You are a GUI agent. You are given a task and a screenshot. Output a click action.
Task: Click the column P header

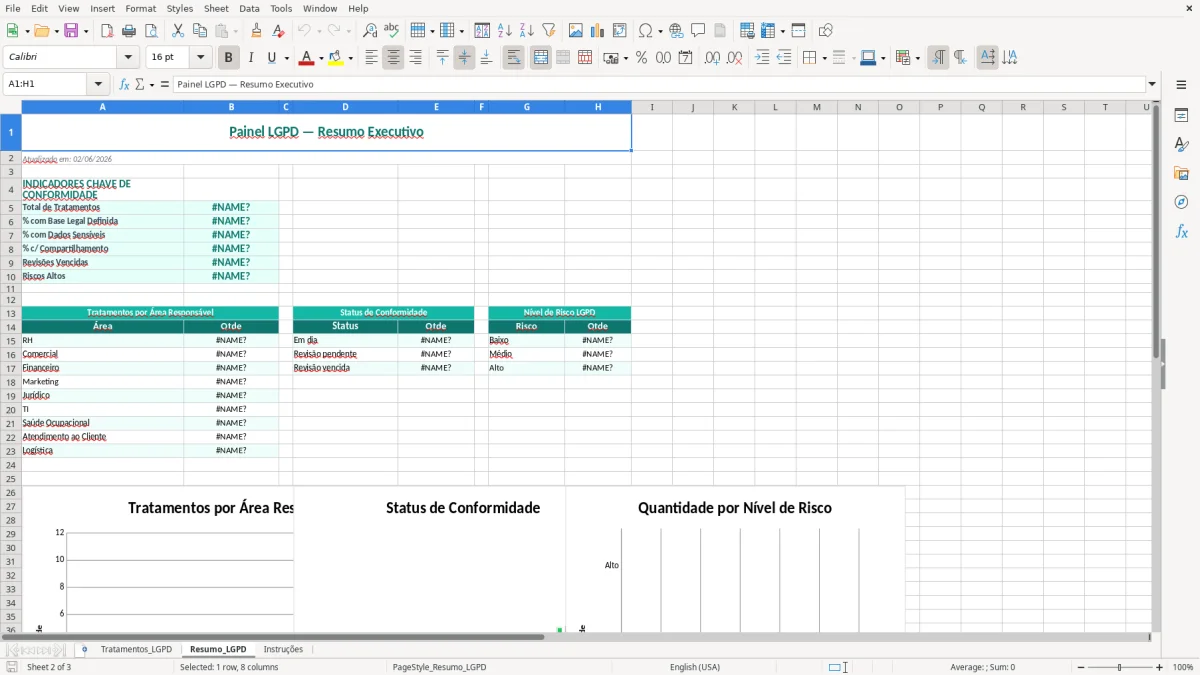[x=940, y=107]
